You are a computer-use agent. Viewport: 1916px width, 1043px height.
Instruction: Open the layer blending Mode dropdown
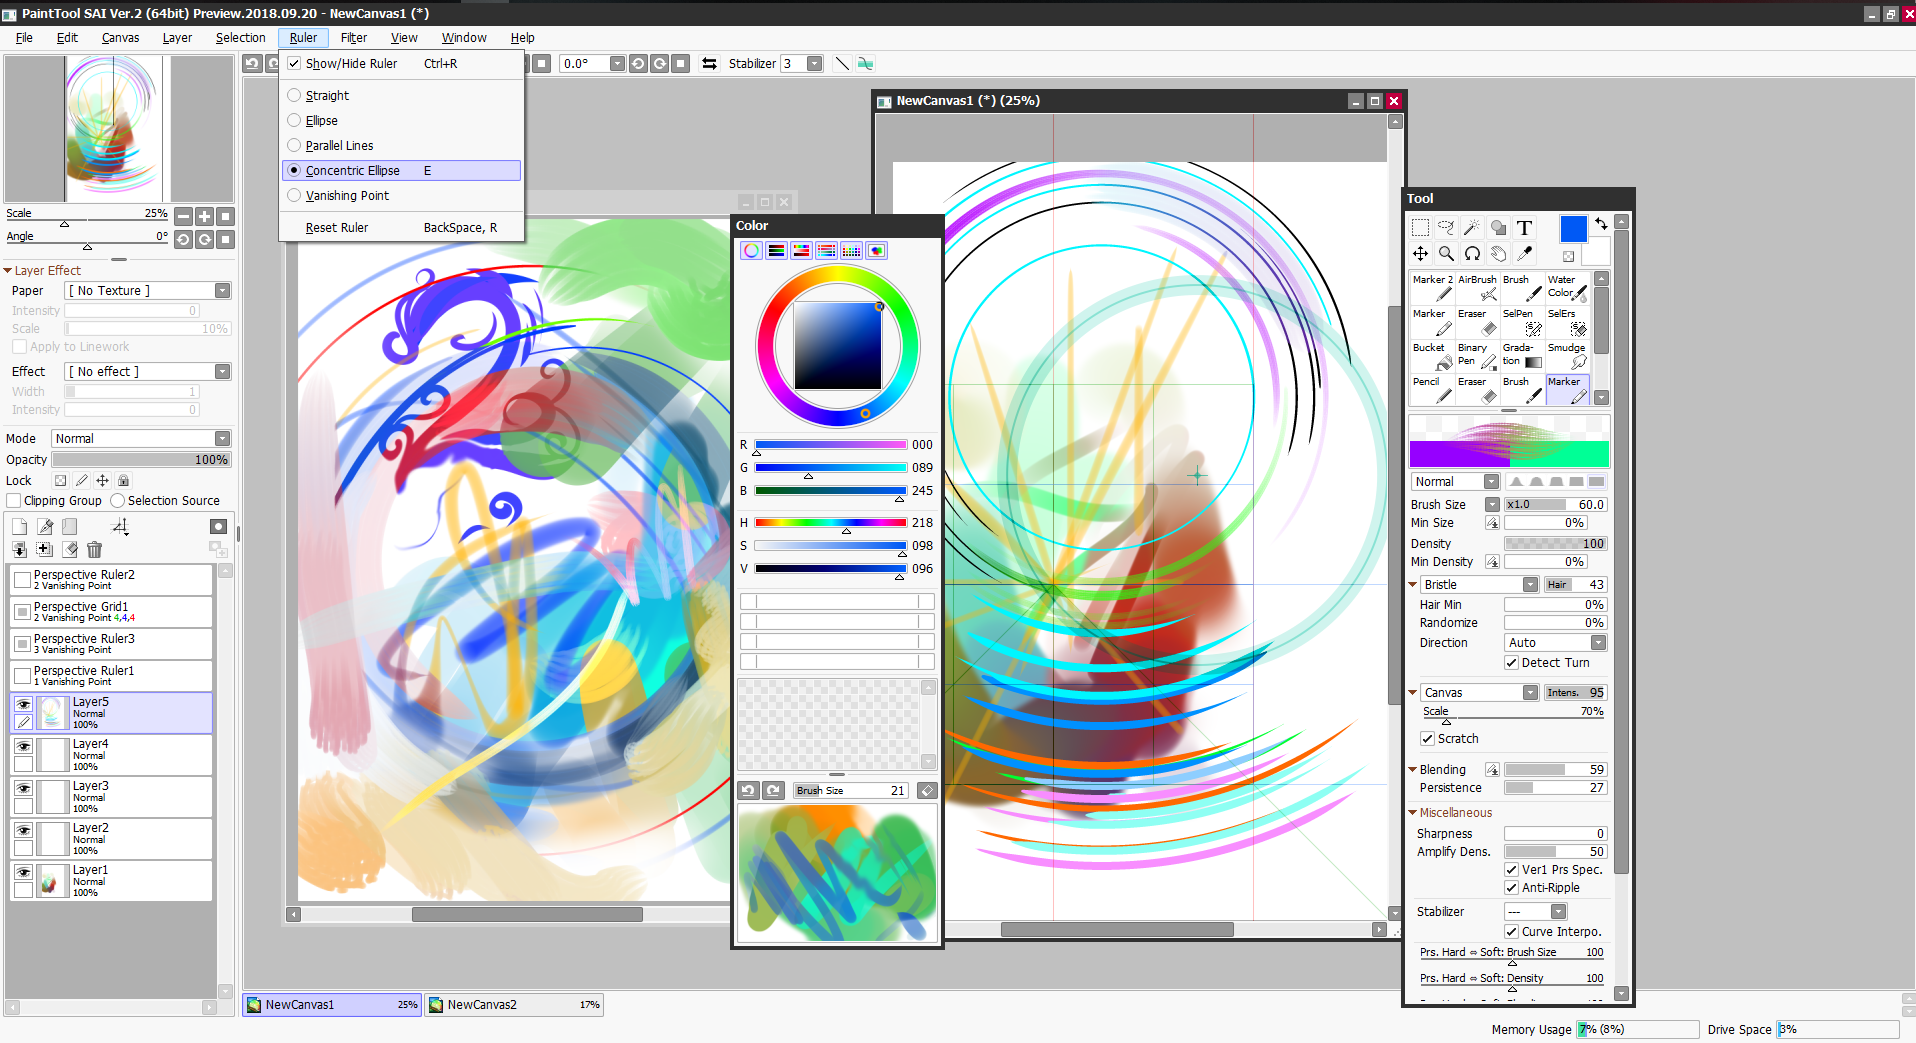click(222, 438)
